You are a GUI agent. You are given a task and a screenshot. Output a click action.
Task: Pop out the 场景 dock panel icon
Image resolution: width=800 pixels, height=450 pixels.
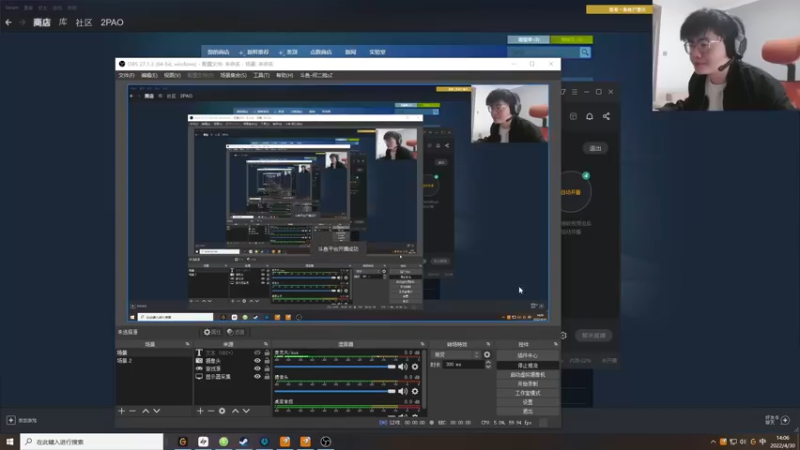(187, 344)
